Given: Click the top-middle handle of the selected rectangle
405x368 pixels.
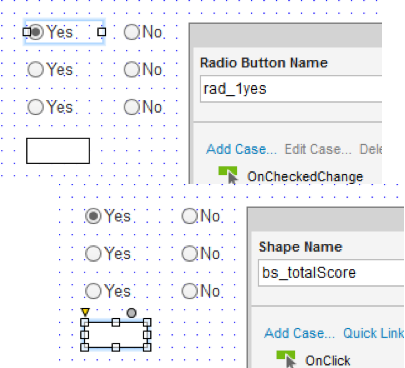Looking at the screenshot, I should [116, 322].
